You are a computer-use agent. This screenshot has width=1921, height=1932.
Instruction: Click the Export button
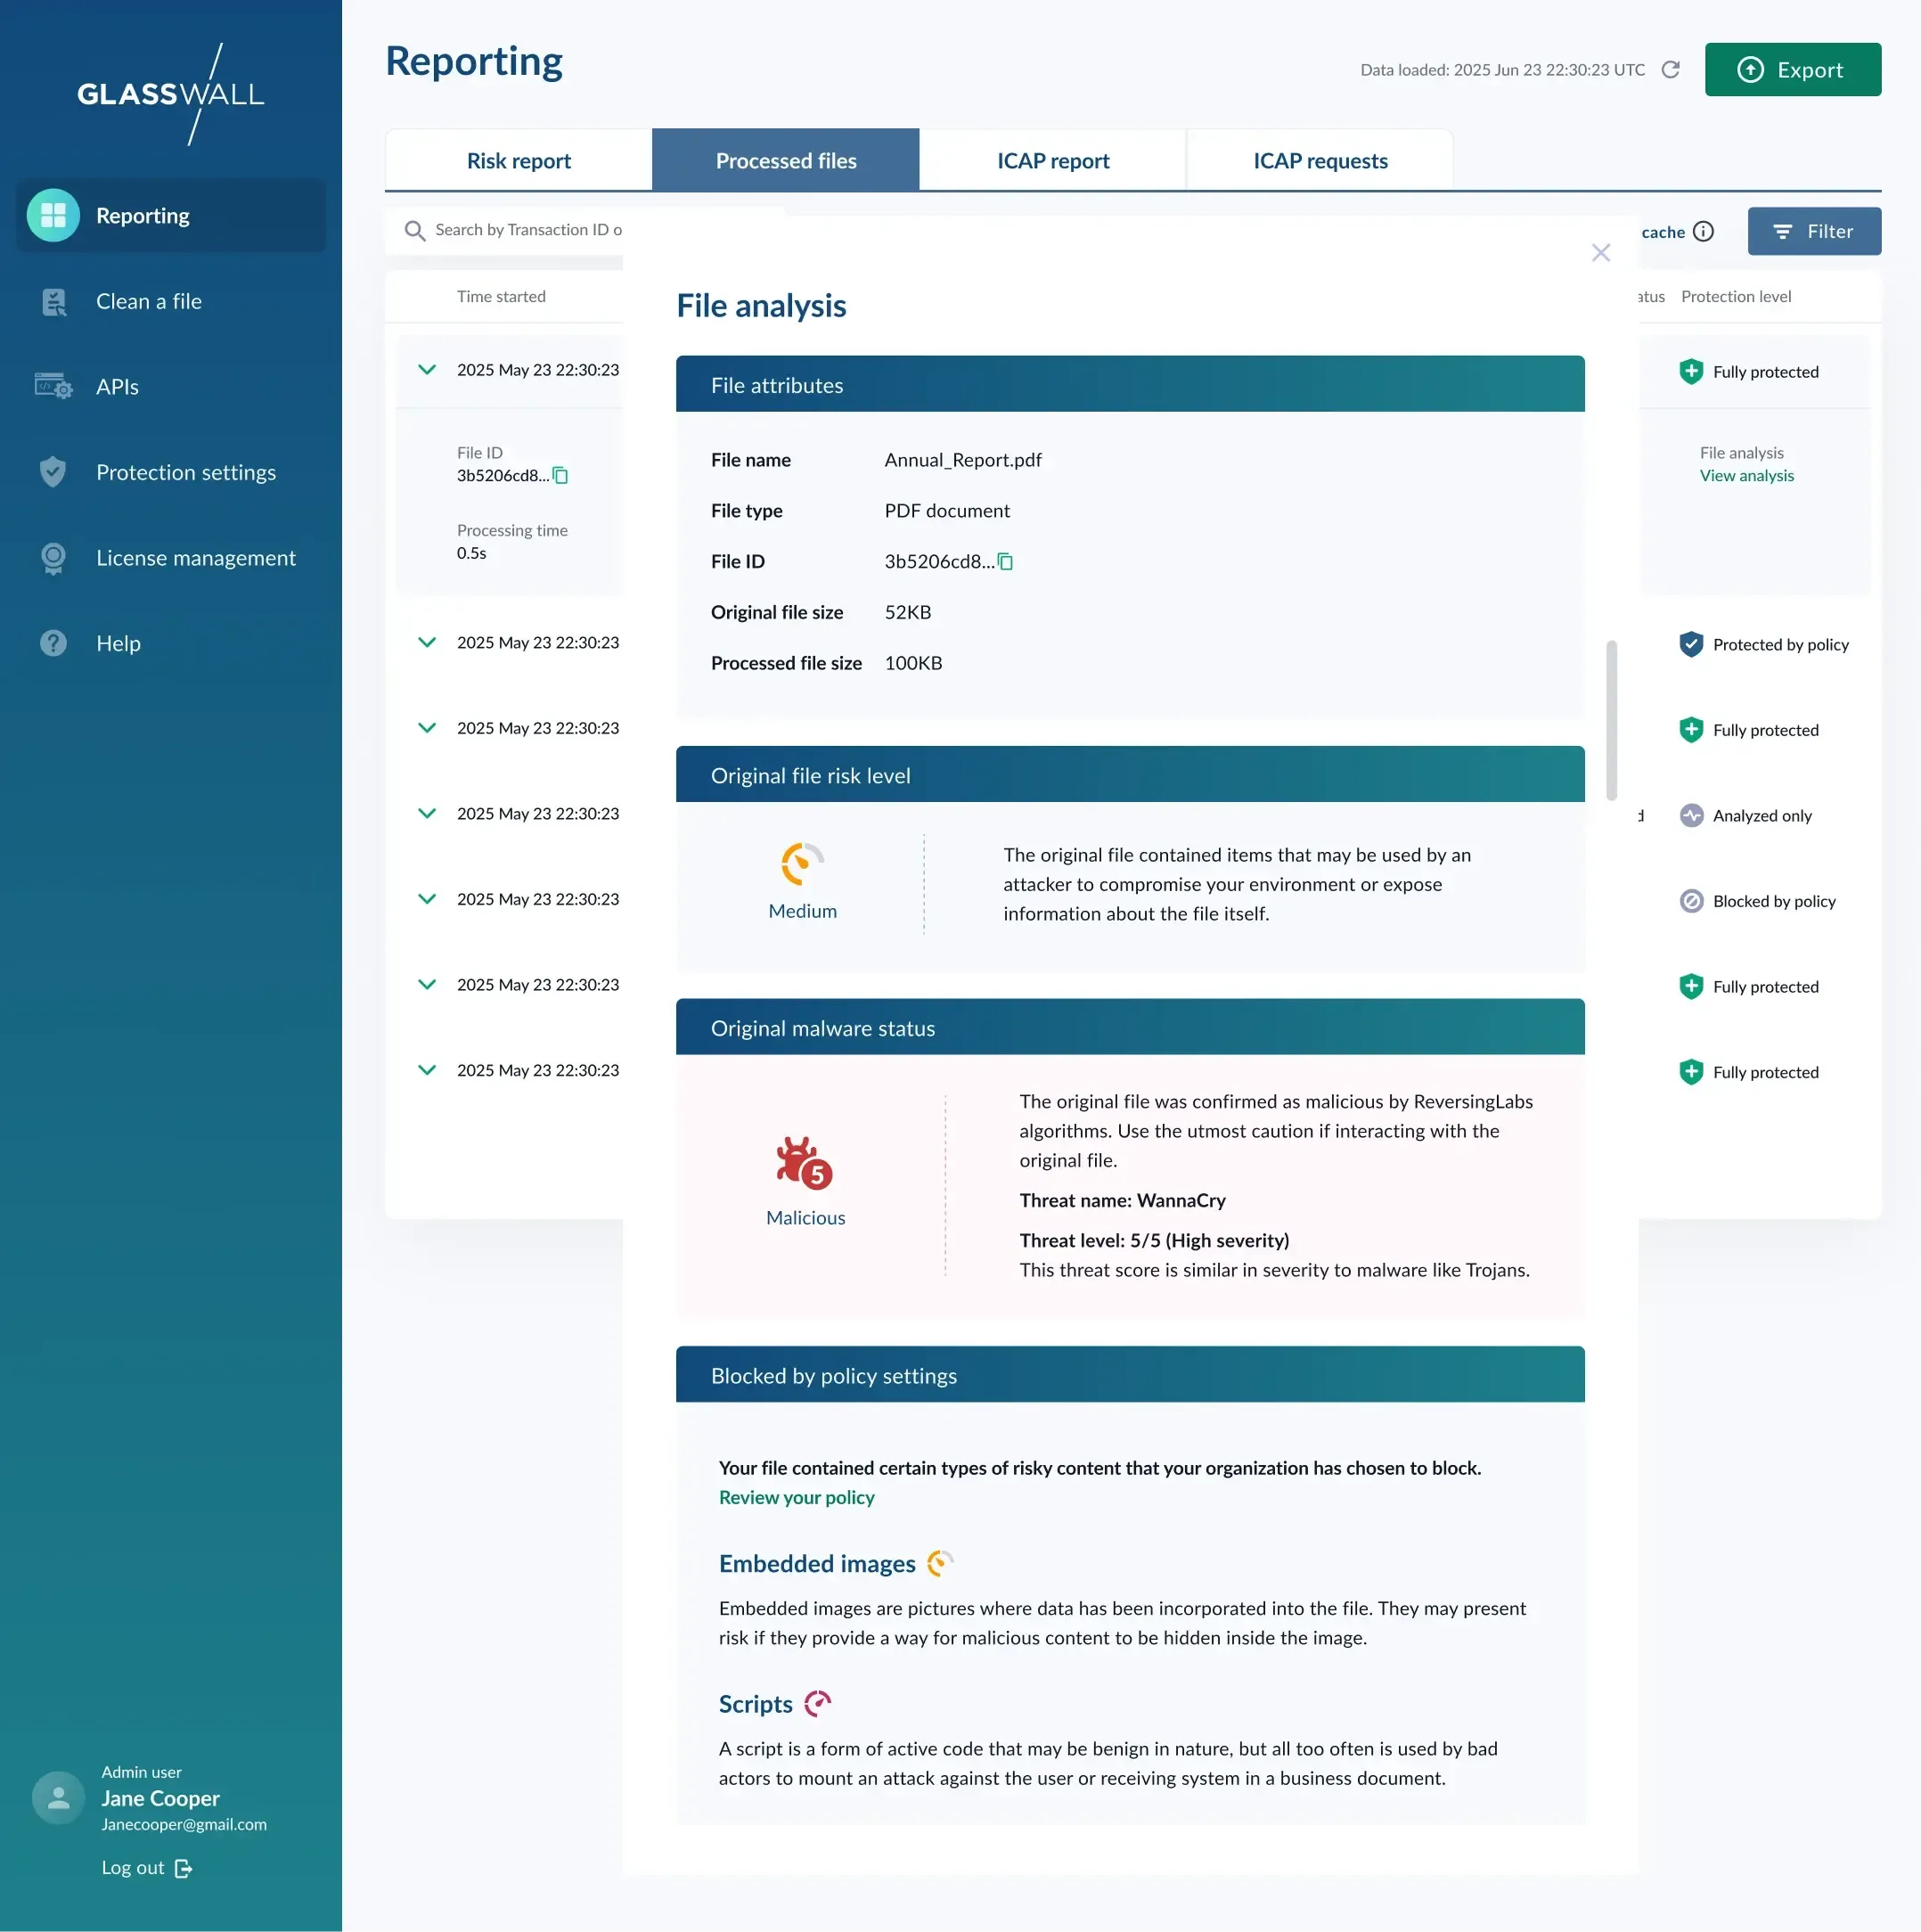tap(1792, 69)
